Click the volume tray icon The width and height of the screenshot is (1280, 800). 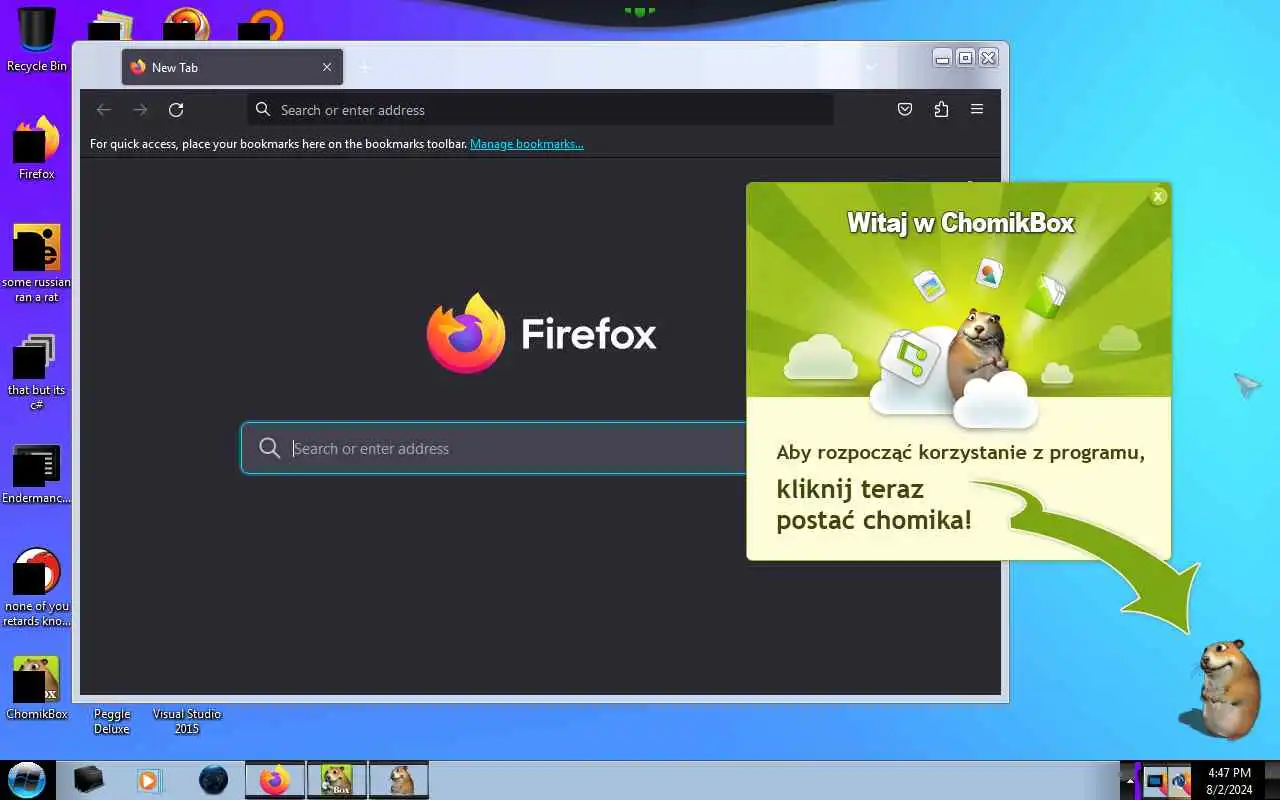[1180, 780]
